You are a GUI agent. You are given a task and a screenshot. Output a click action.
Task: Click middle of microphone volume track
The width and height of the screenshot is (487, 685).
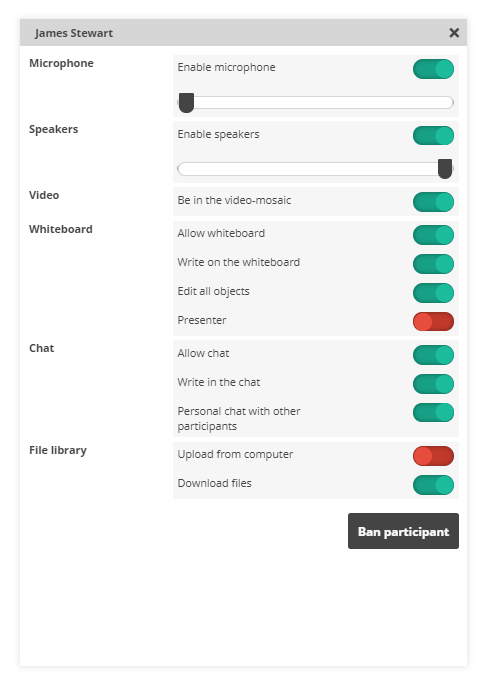315,103
